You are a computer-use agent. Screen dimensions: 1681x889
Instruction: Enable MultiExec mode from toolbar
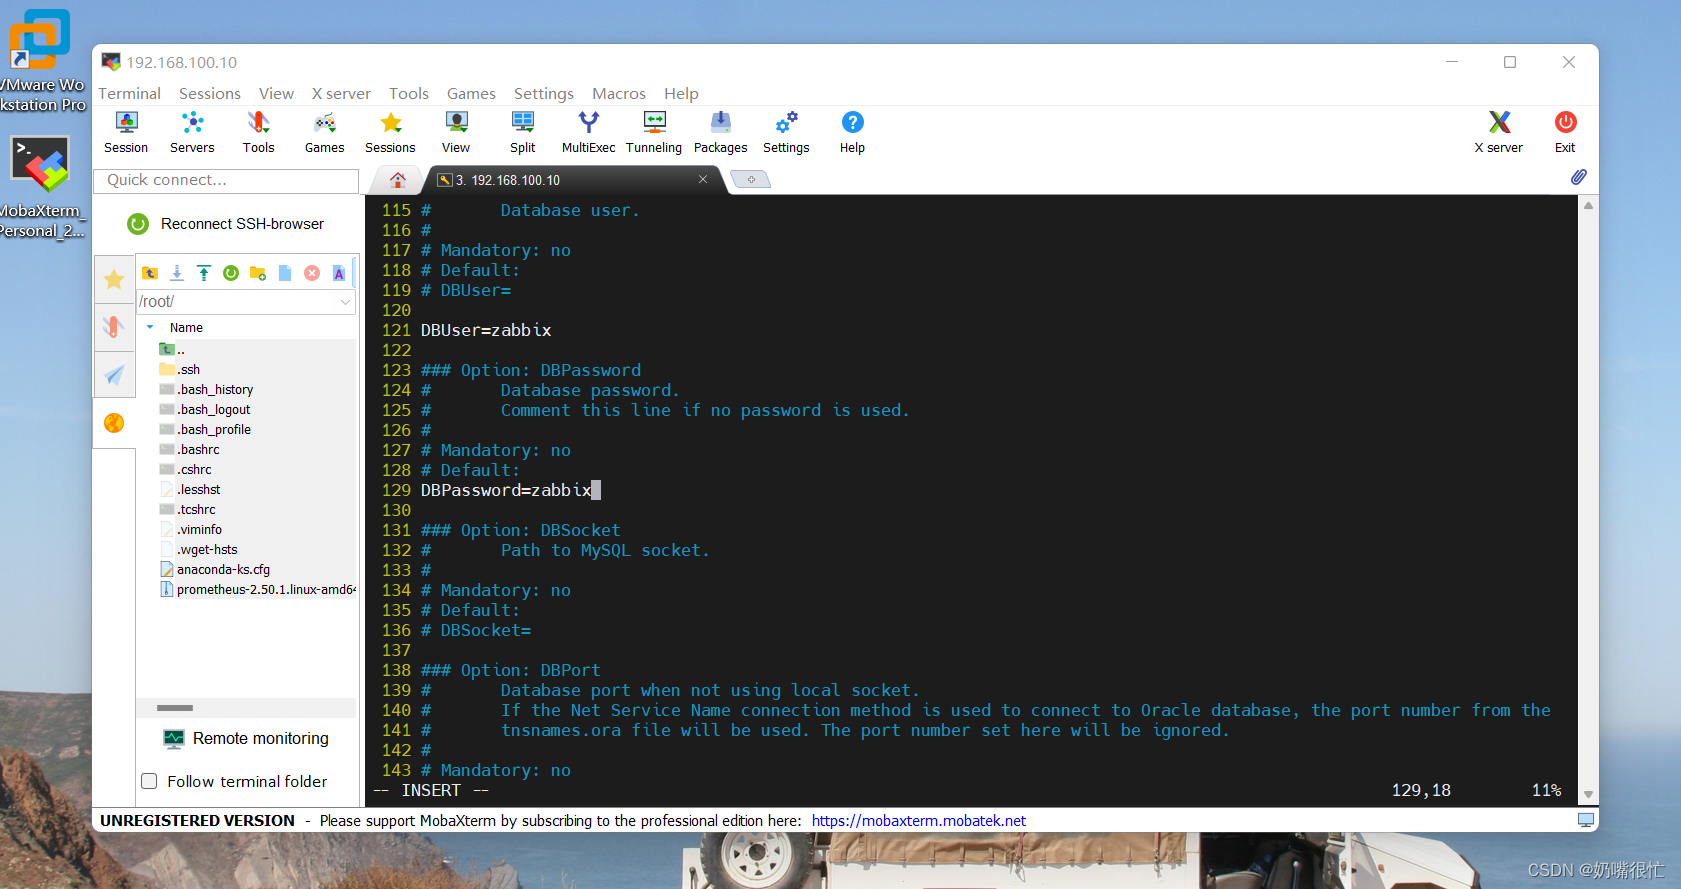click(x=589, y=132)
